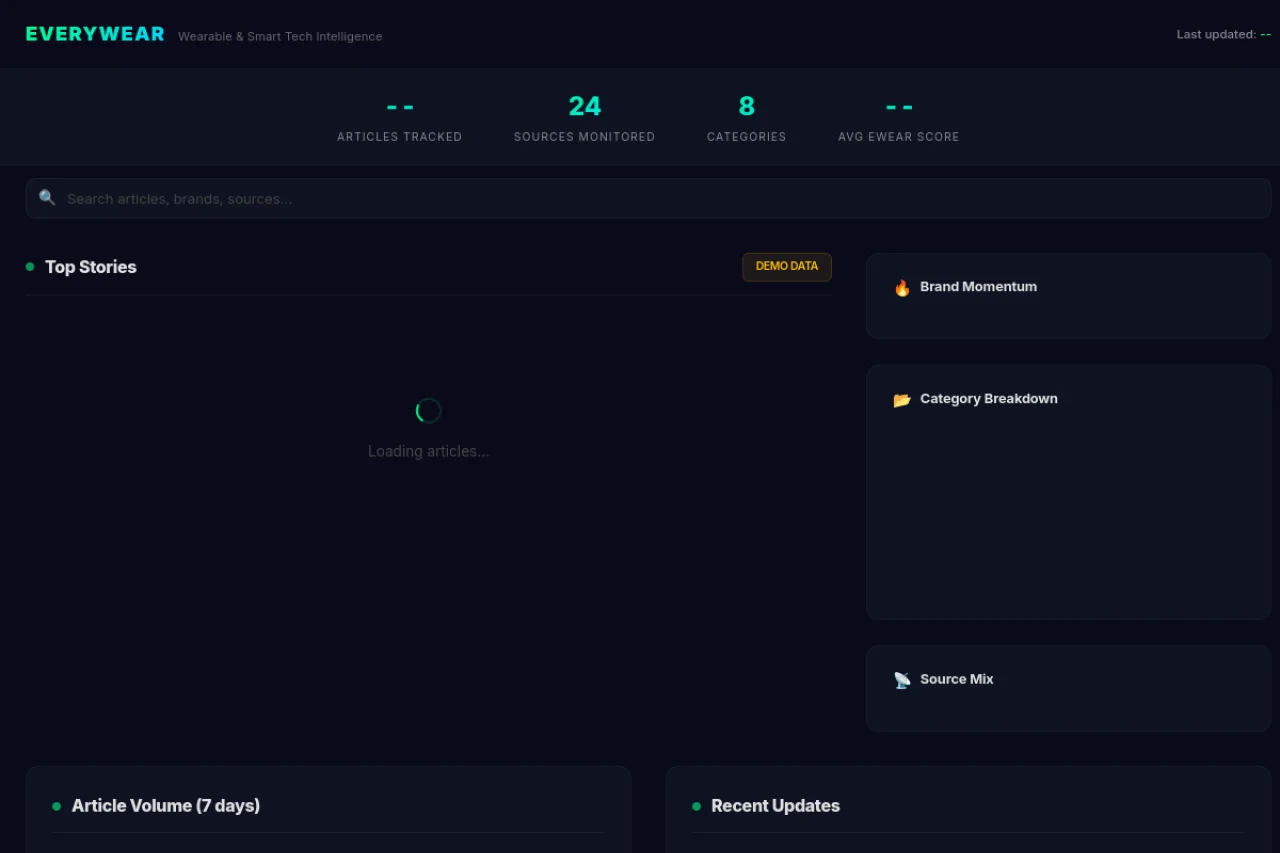Click the green dot beside Article Volume
Screen dimensions: 1280x853
[56, 806]
